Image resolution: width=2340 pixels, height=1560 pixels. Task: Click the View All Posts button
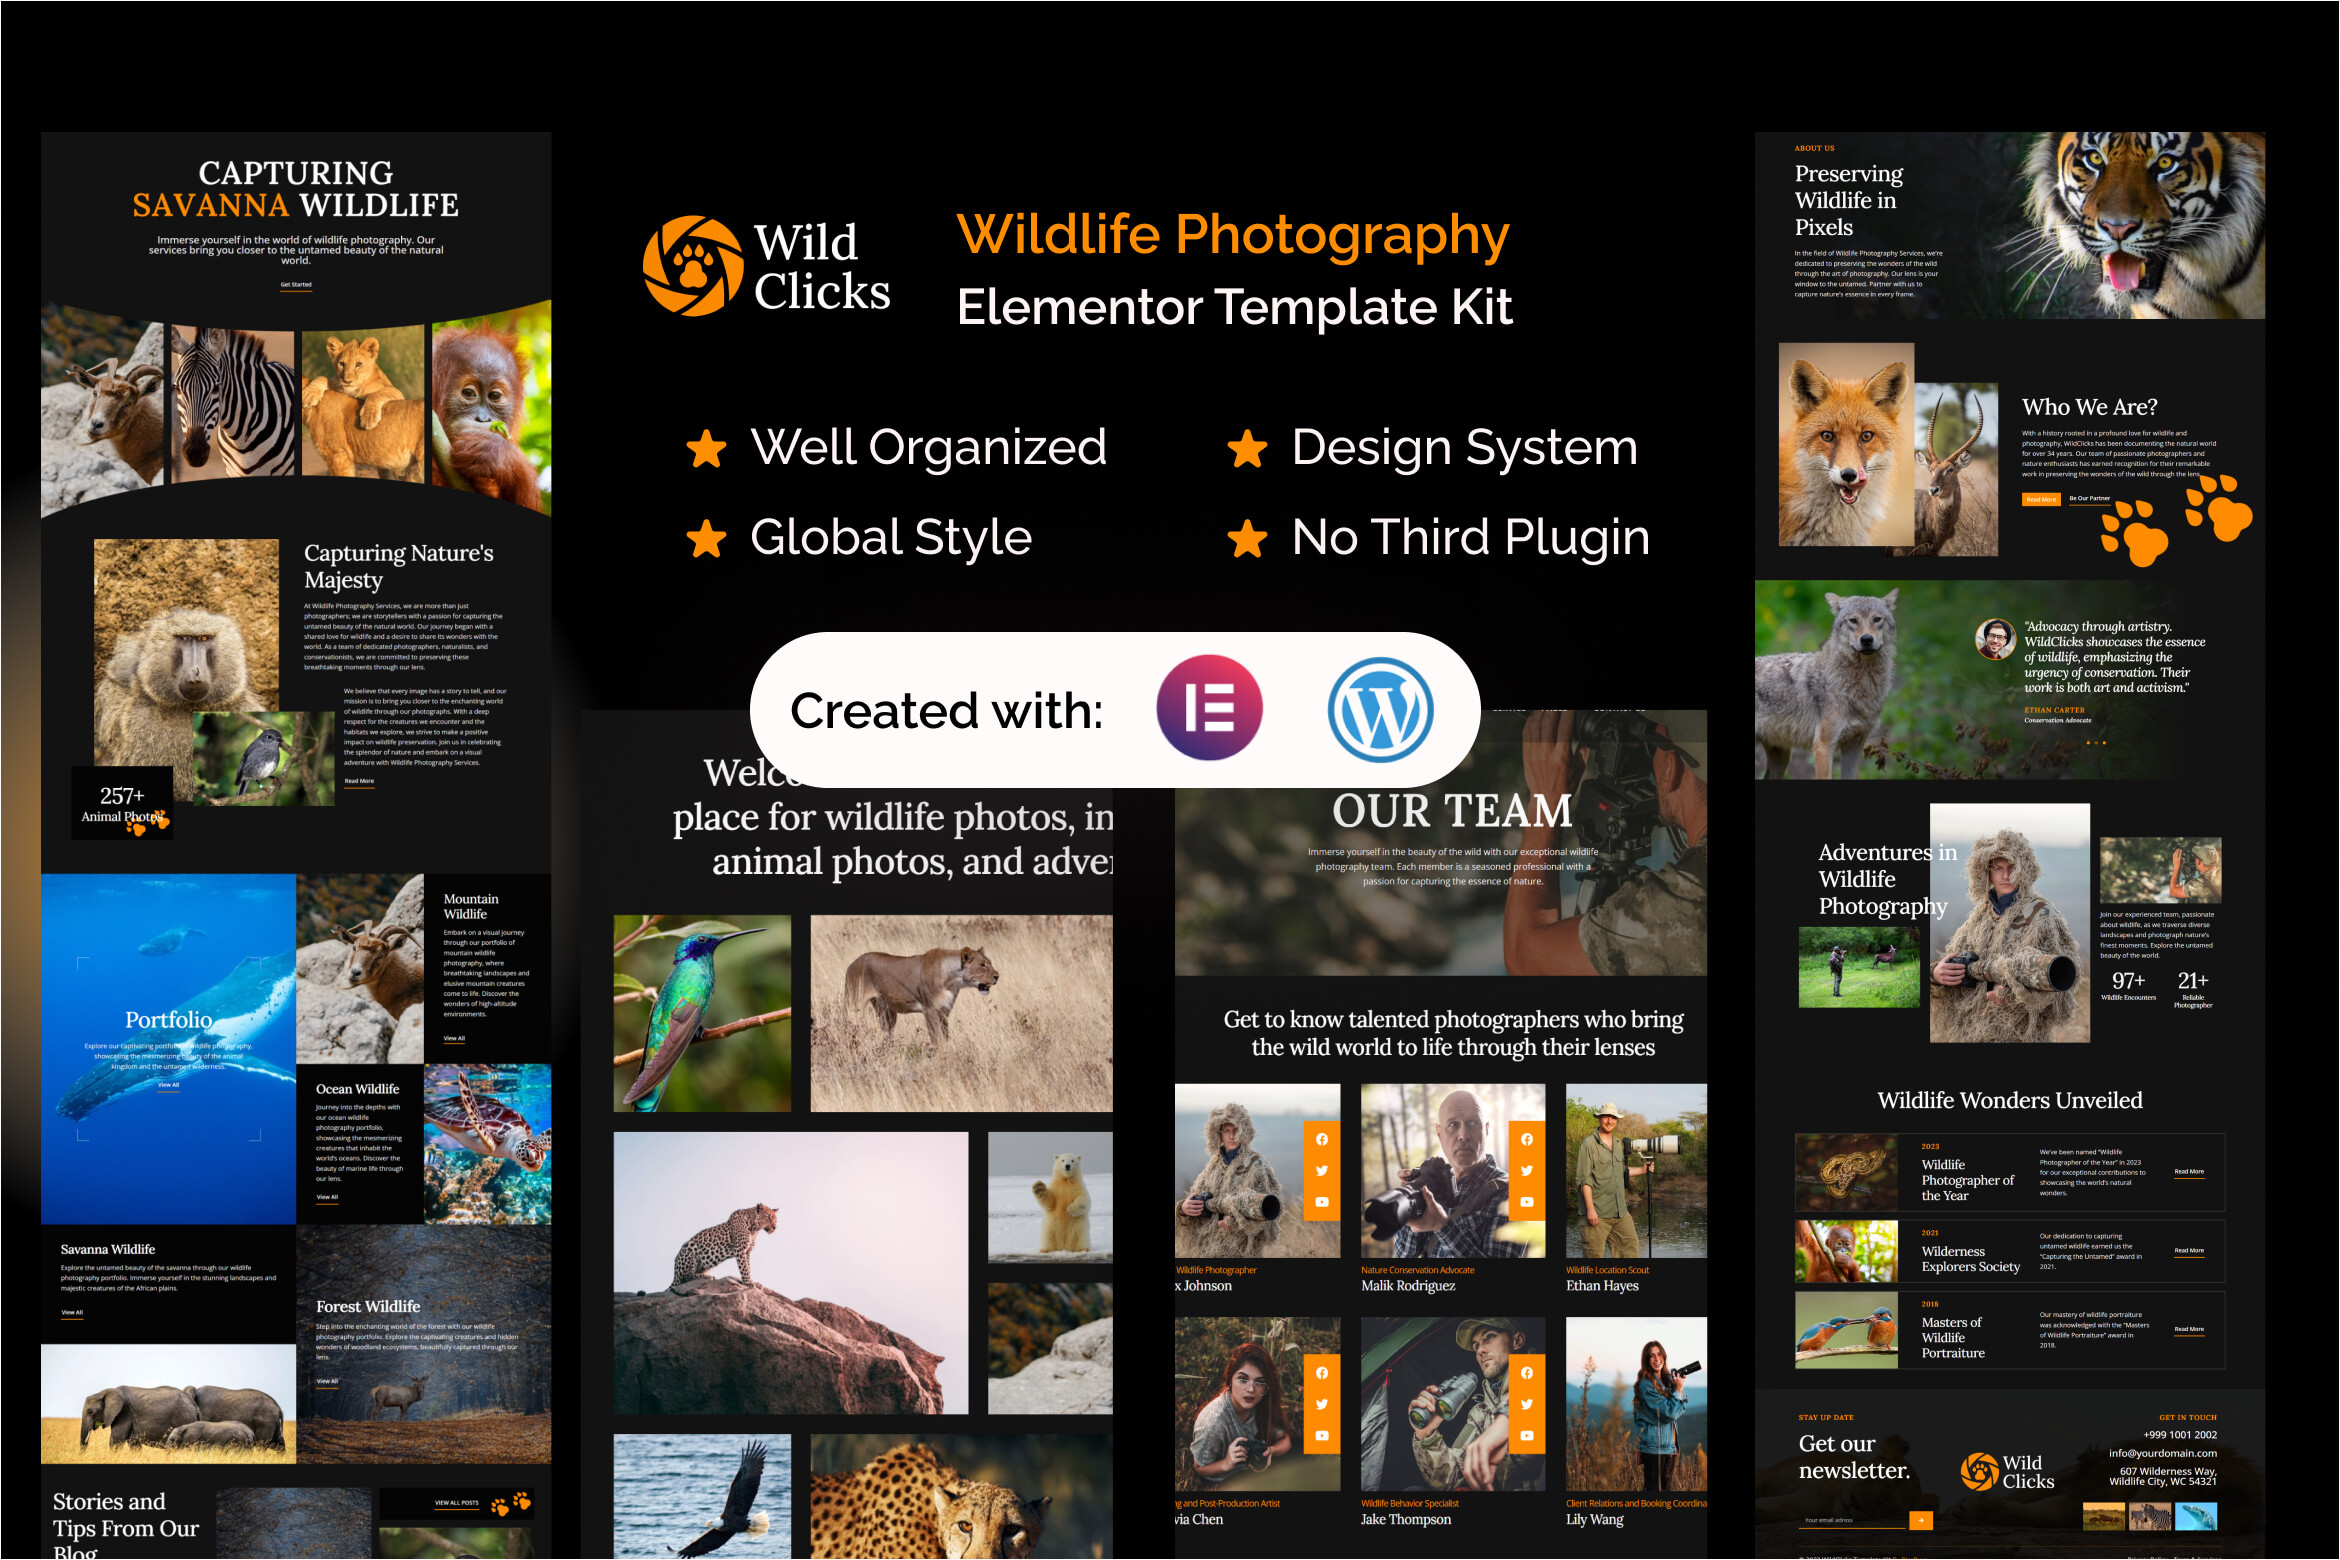click(x=456, y=1502)
